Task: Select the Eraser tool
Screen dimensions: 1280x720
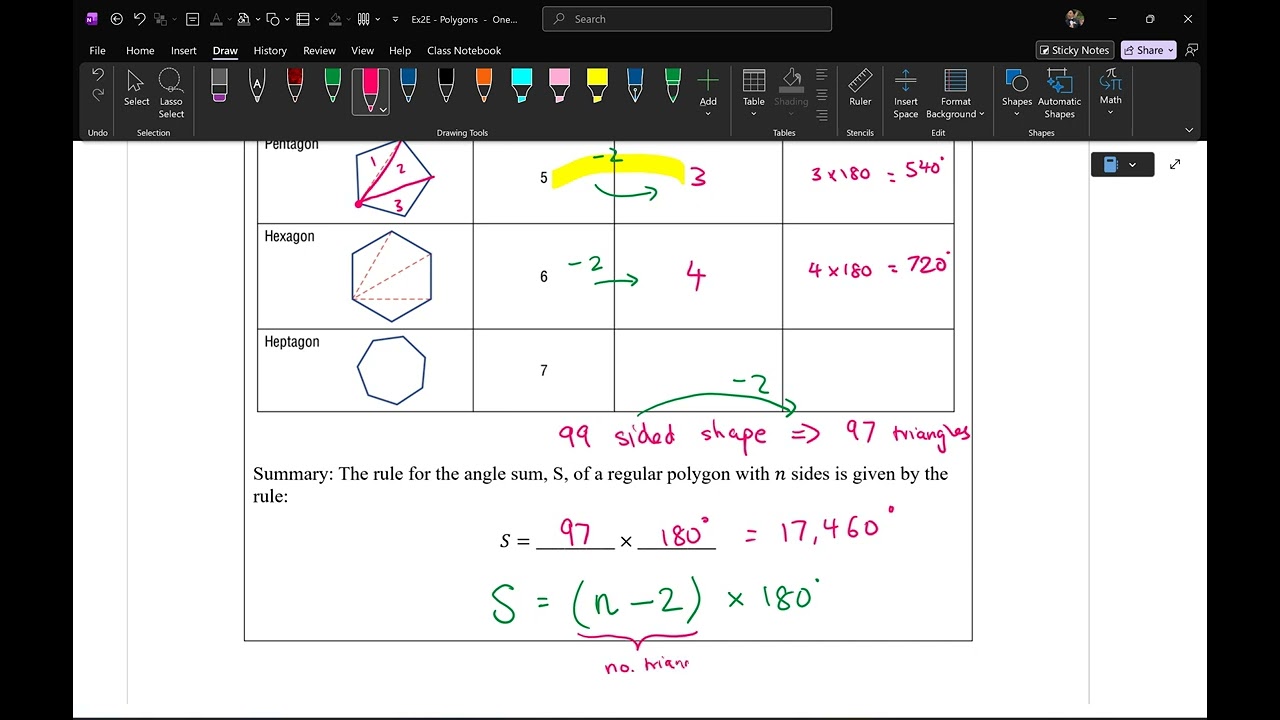Action: [x=219, y=85]
